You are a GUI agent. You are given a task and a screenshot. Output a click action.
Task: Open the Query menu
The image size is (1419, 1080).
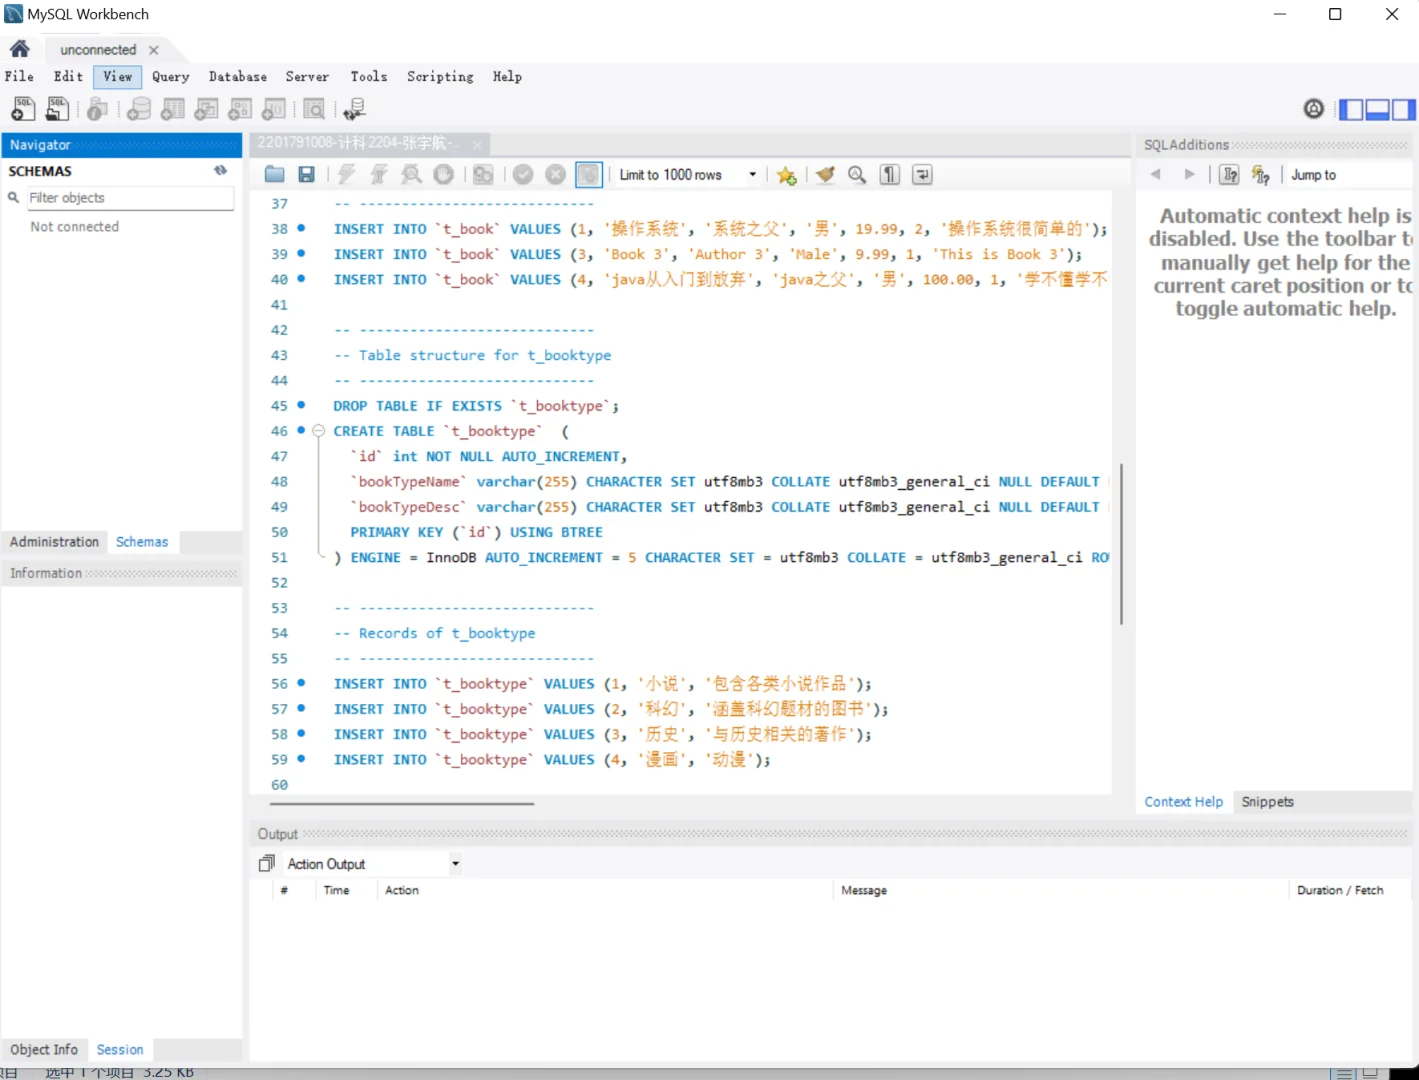coord(171,77)
